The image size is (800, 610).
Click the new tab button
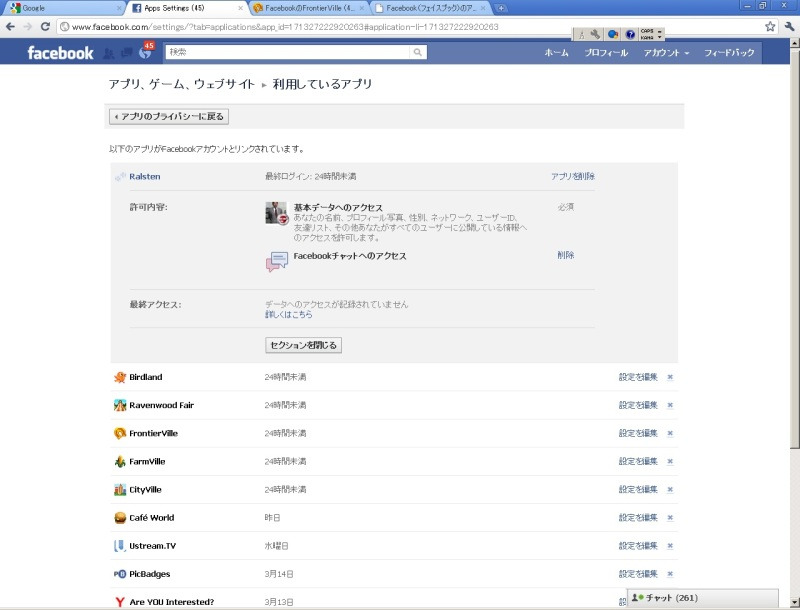502,8
